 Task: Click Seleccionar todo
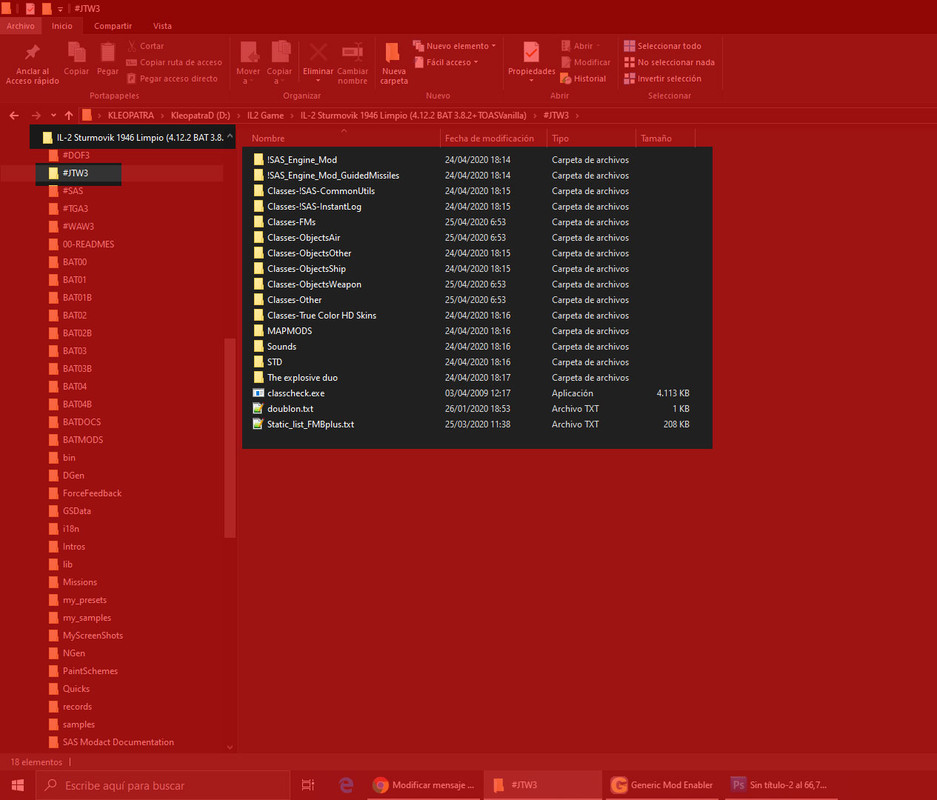(662, 46)
